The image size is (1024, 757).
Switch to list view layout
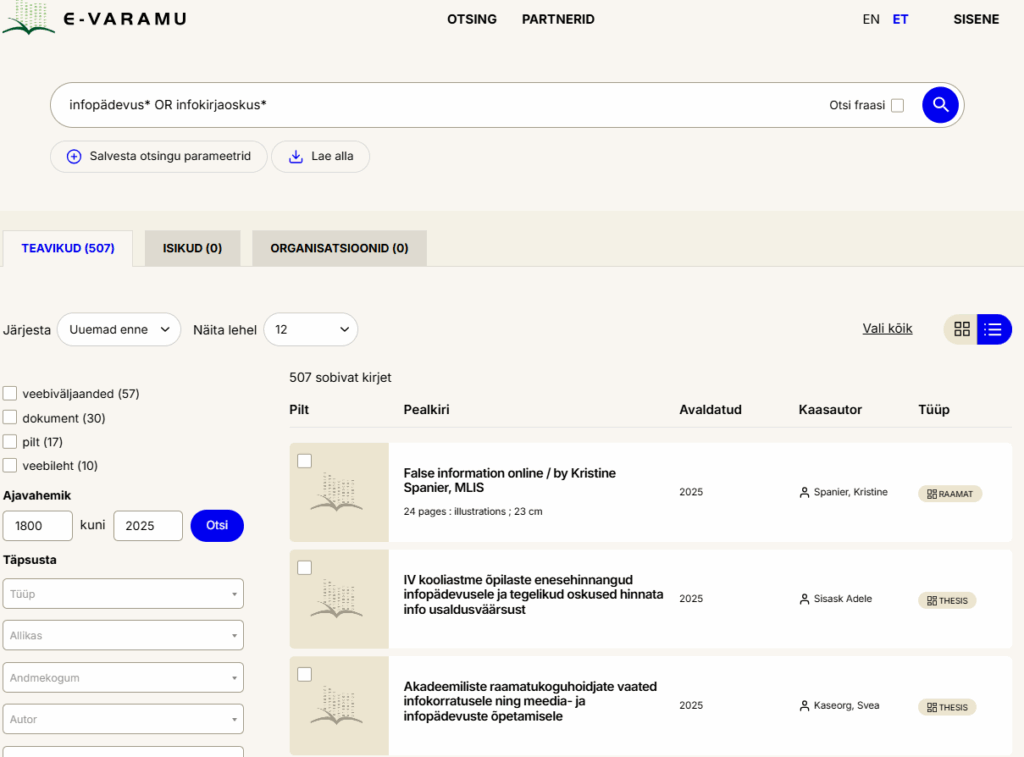[993, 329]
